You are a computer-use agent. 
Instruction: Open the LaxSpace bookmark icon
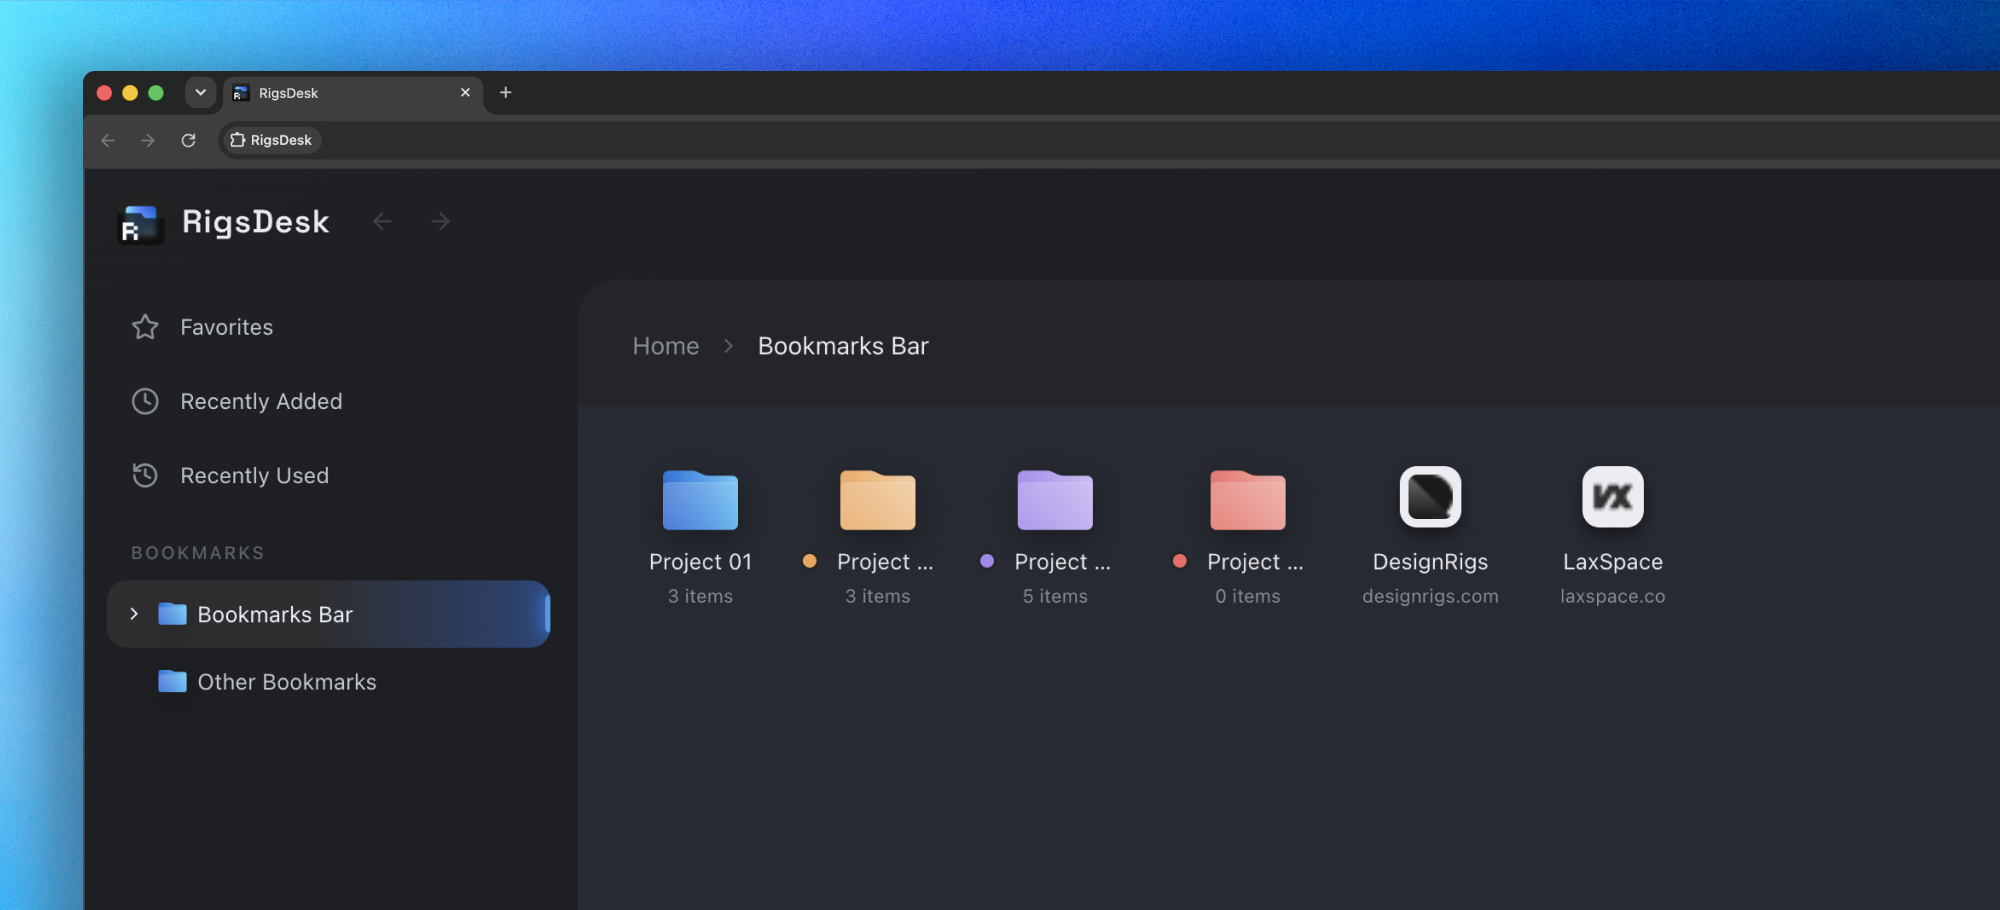[x=1613, y=496]
